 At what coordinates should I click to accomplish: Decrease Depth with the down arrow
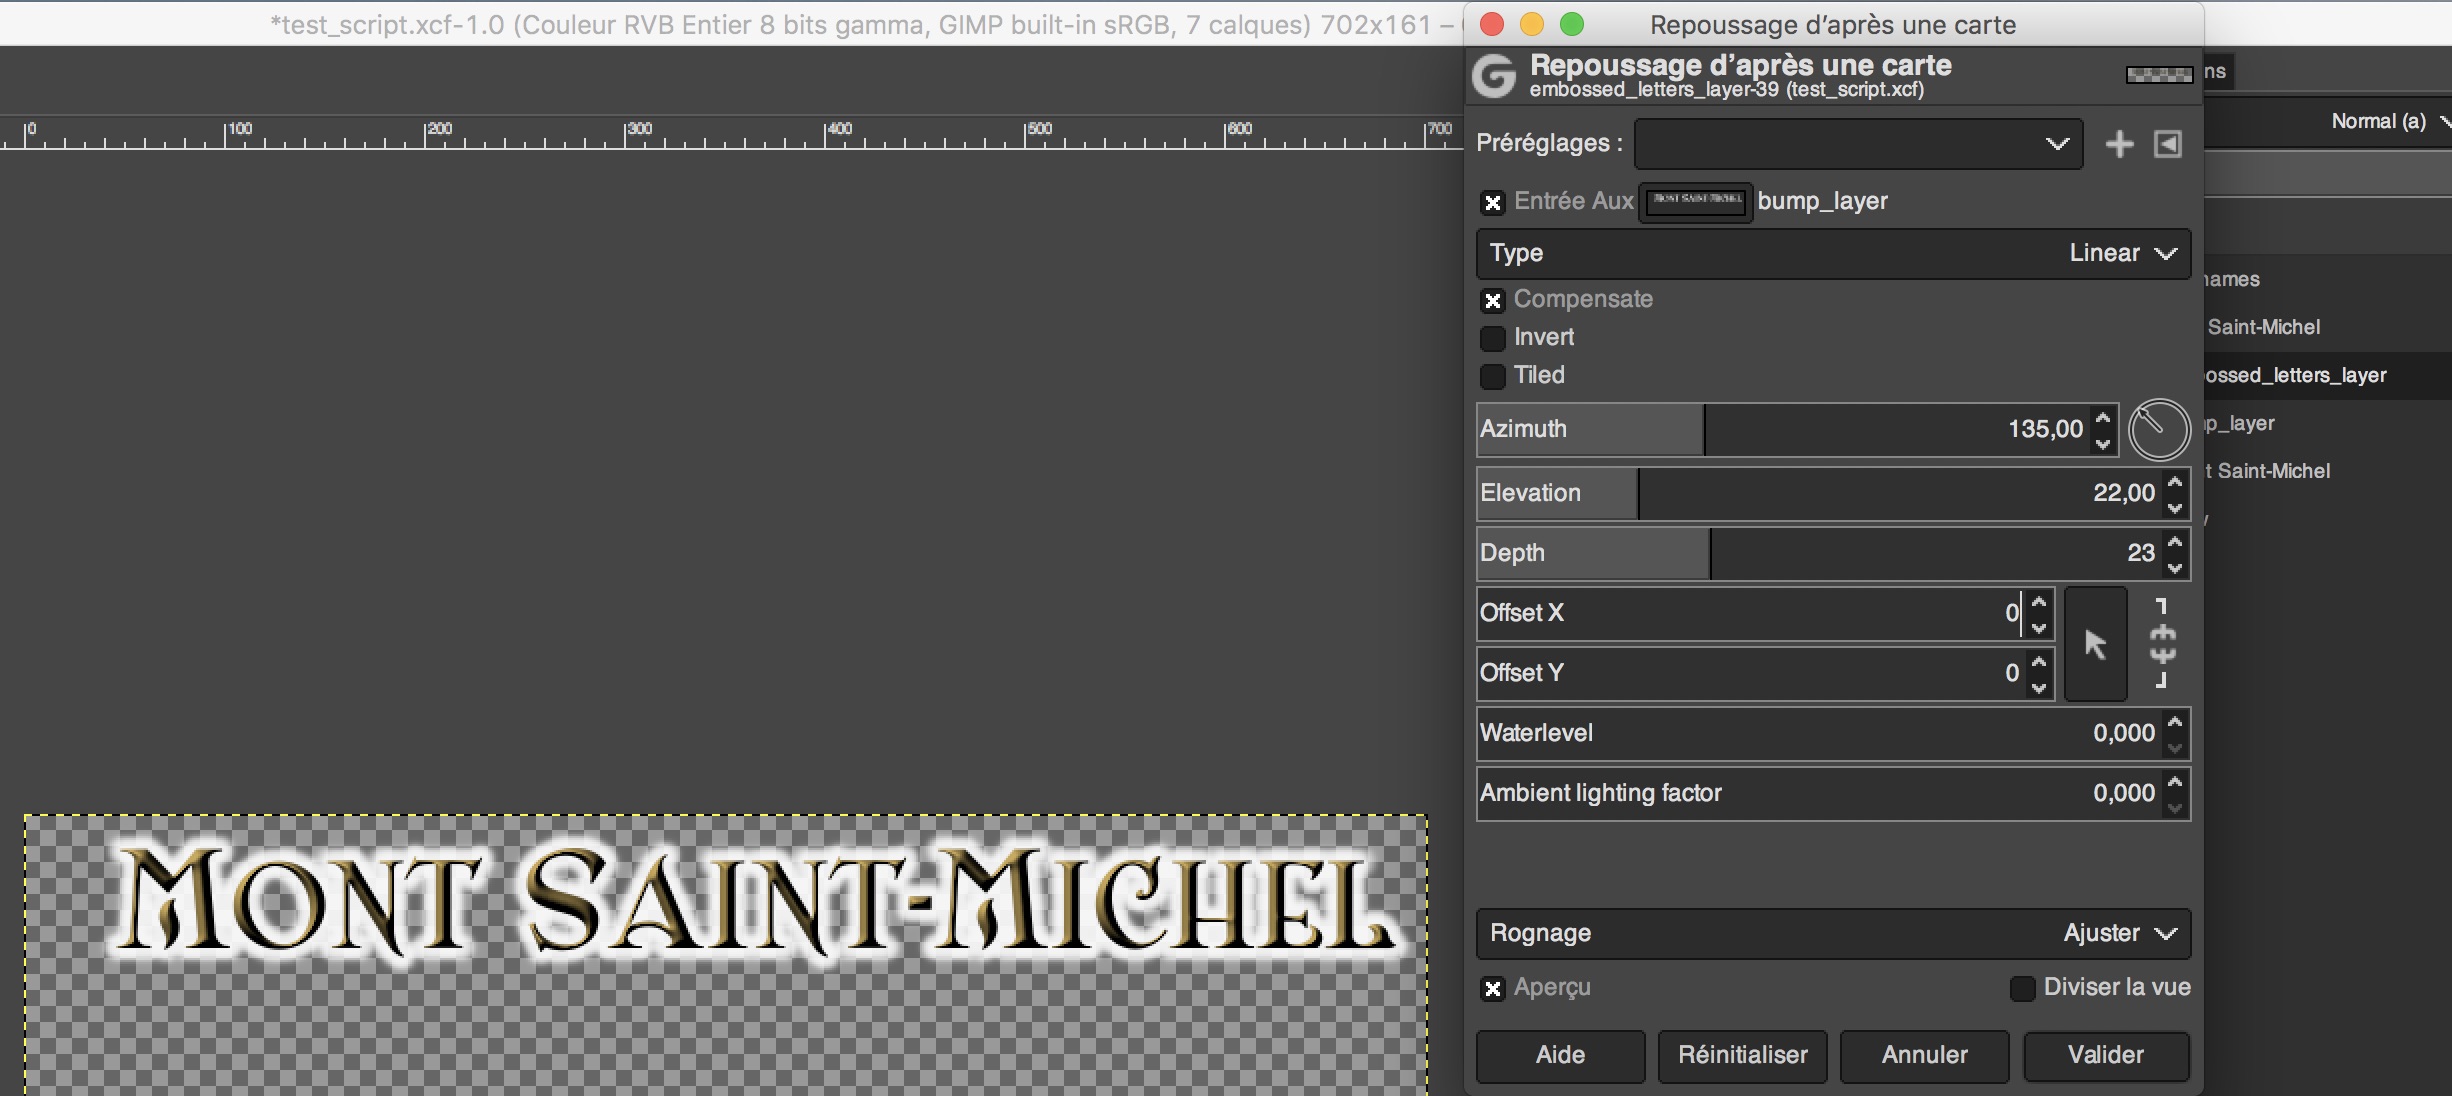coord(2174,567)
